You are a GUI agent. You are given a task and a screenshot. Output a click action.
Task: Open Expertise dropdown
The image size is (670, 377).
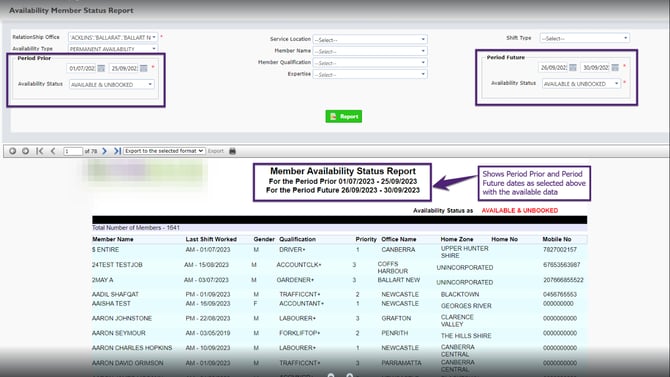(370, 74)
